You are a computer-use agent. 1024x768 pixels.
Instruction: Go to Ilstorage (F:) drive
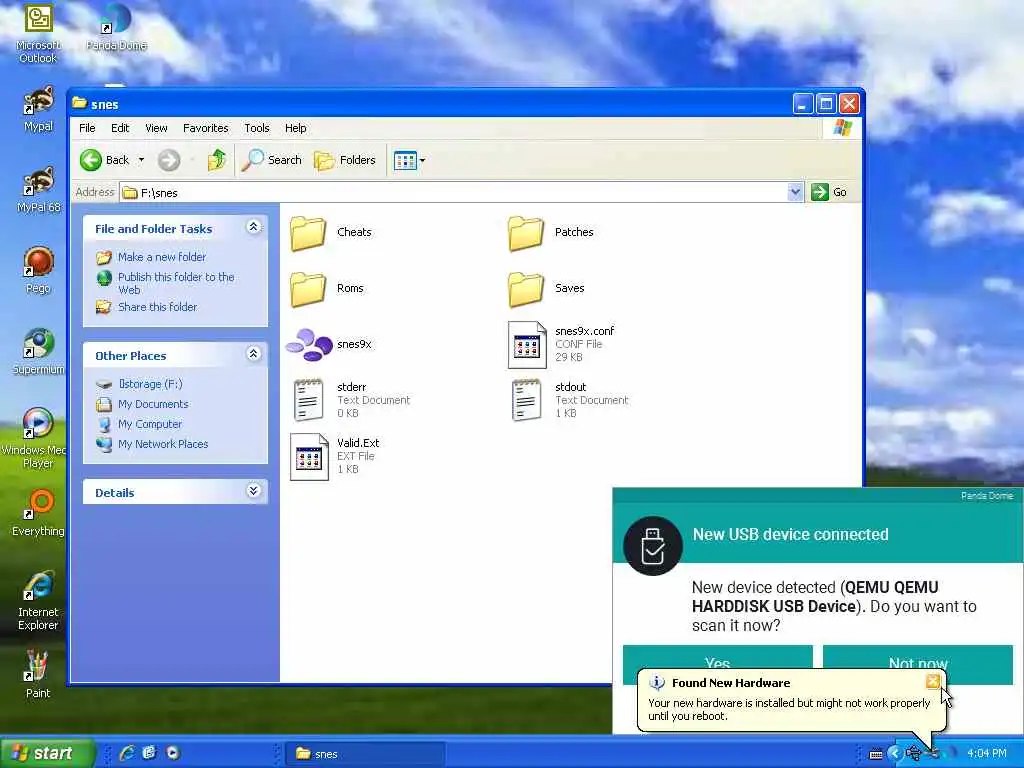(150, 384)
